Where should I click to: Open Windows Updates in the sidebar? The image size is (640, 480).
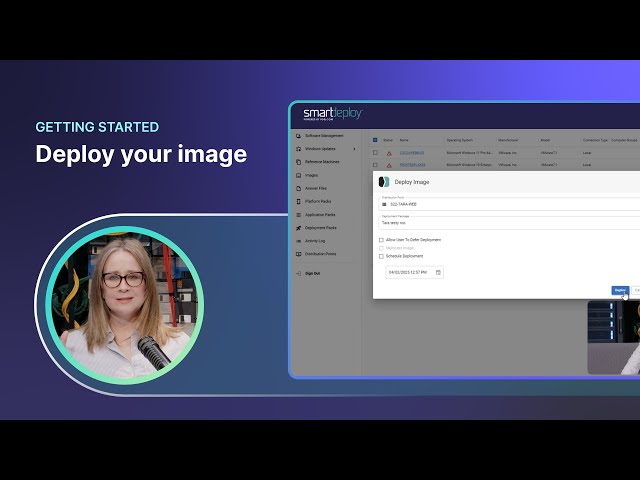[320, 149]
